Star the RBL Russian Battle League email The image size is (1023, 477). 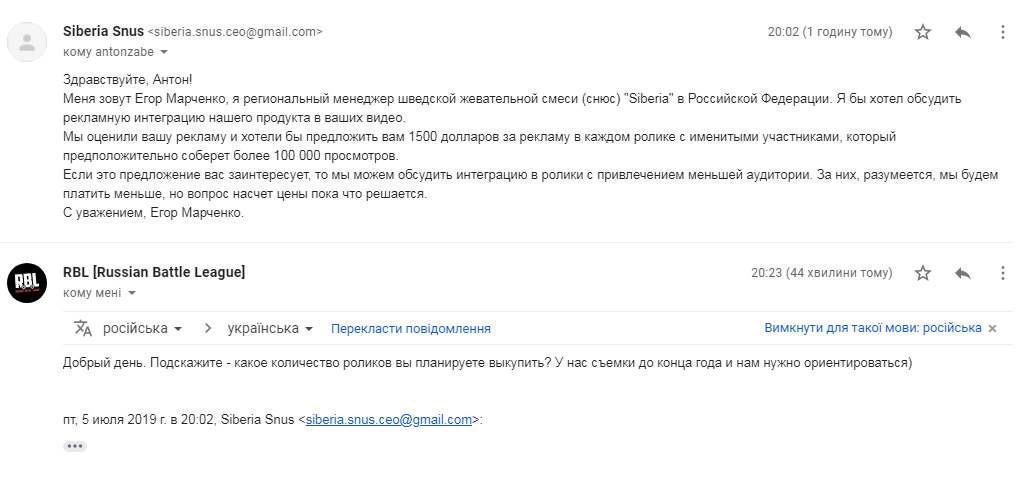[x=923, y=273]
